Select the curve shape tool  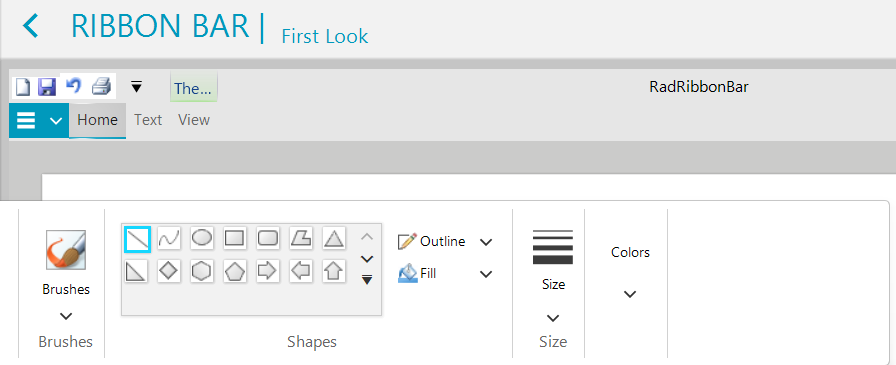[169, 239]
